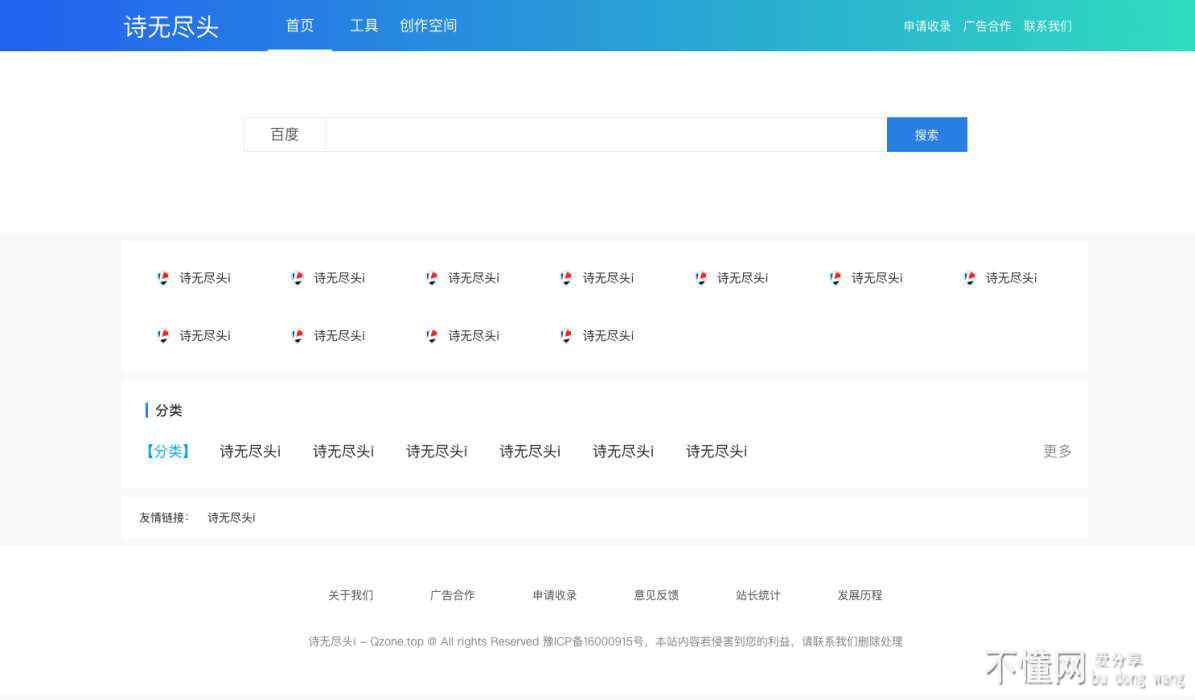This screenshot has height=700, width=1195.
Task: Focus the search text input box
Action: coord(605,135)
